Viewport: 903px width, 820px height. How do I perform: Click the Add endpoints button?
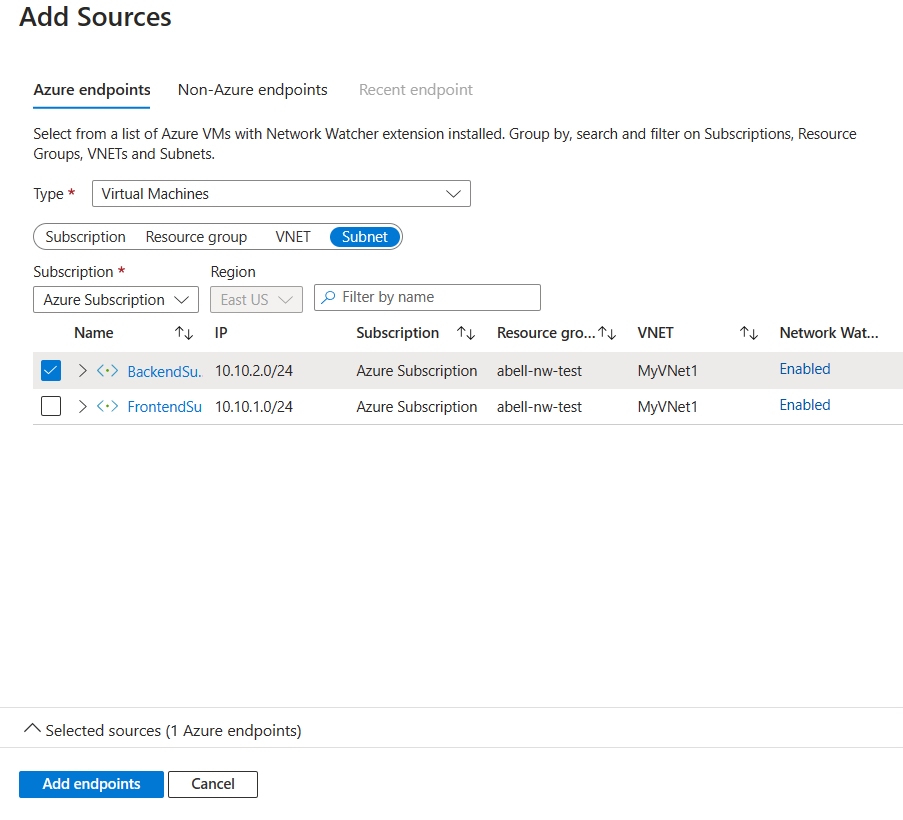pos(91,784)
